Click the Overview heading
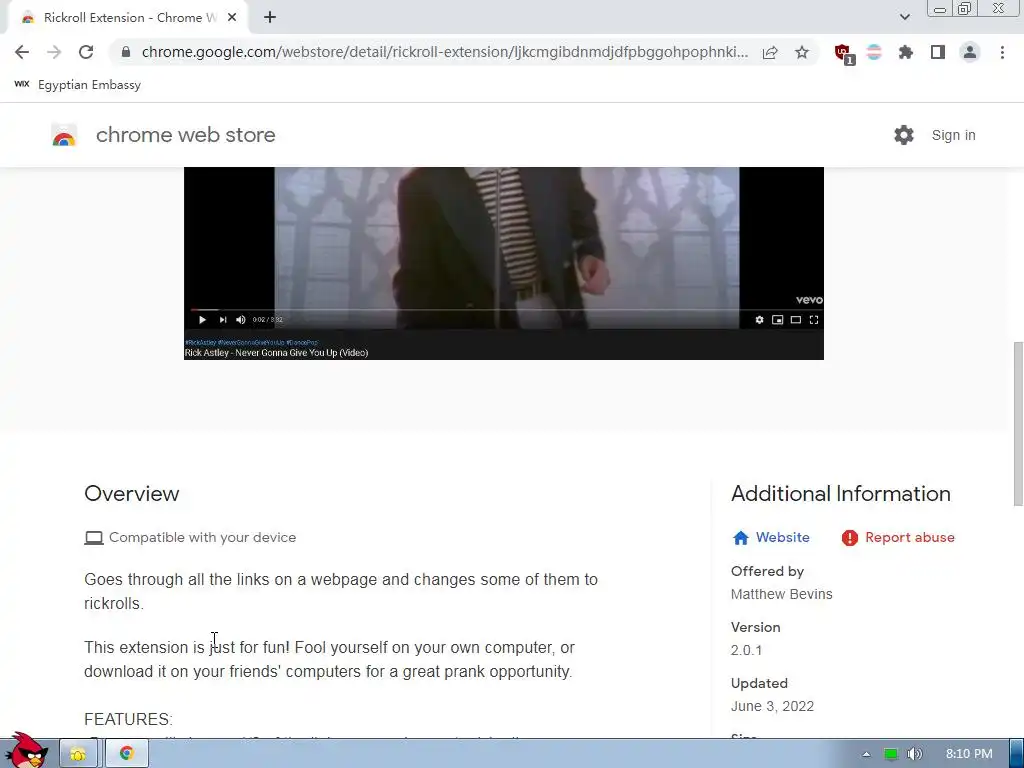1024x768 pixels. [x=132, y=494]
